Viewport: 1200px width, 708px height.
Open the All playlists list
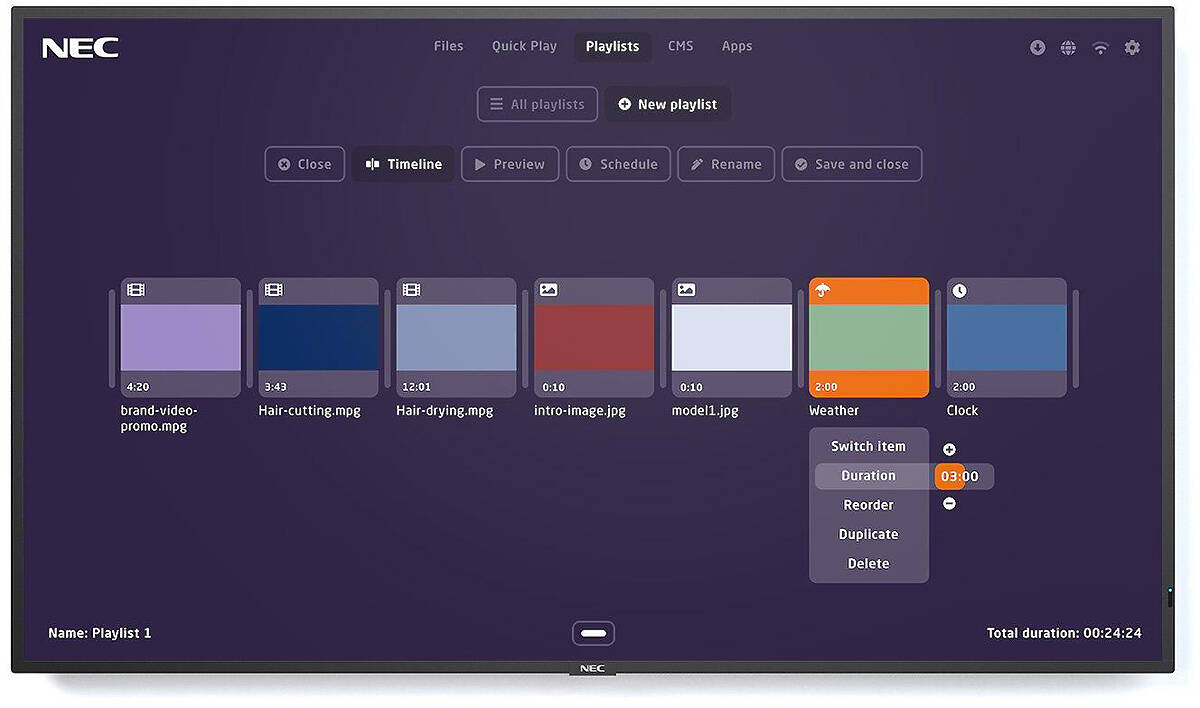point(537,104)
